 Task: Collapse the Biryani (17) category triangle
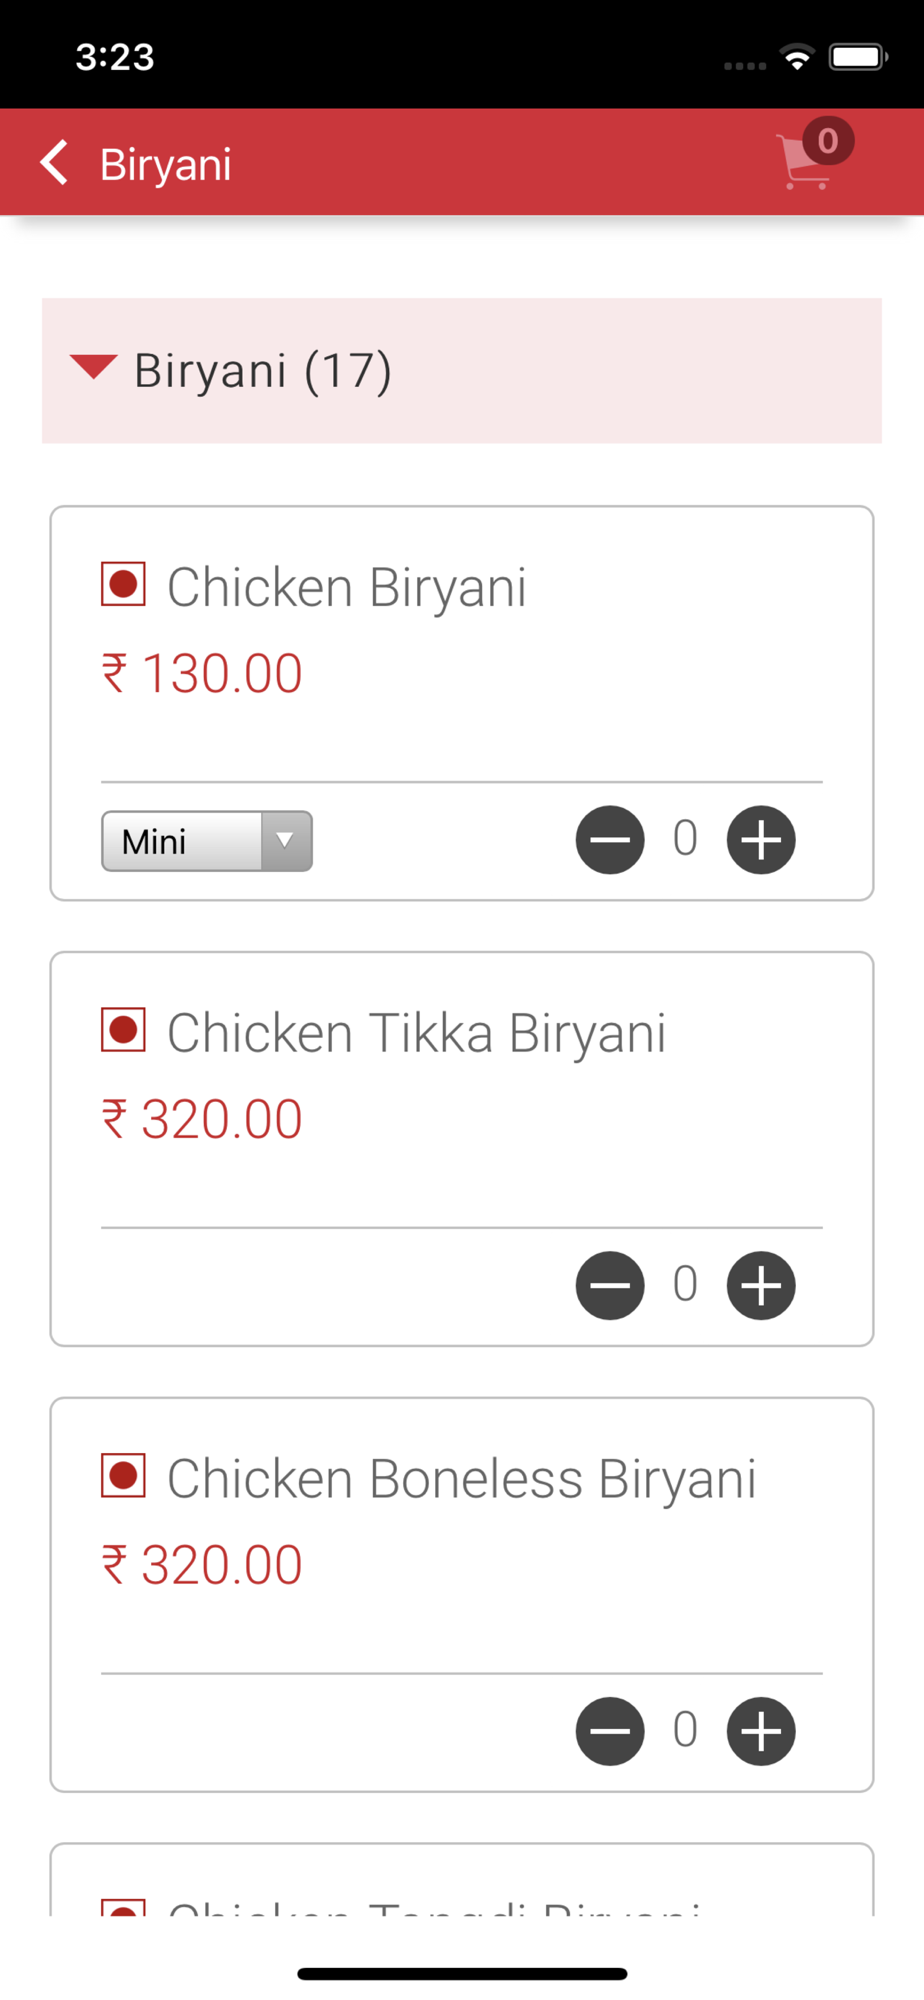click(x=94, y=366)
